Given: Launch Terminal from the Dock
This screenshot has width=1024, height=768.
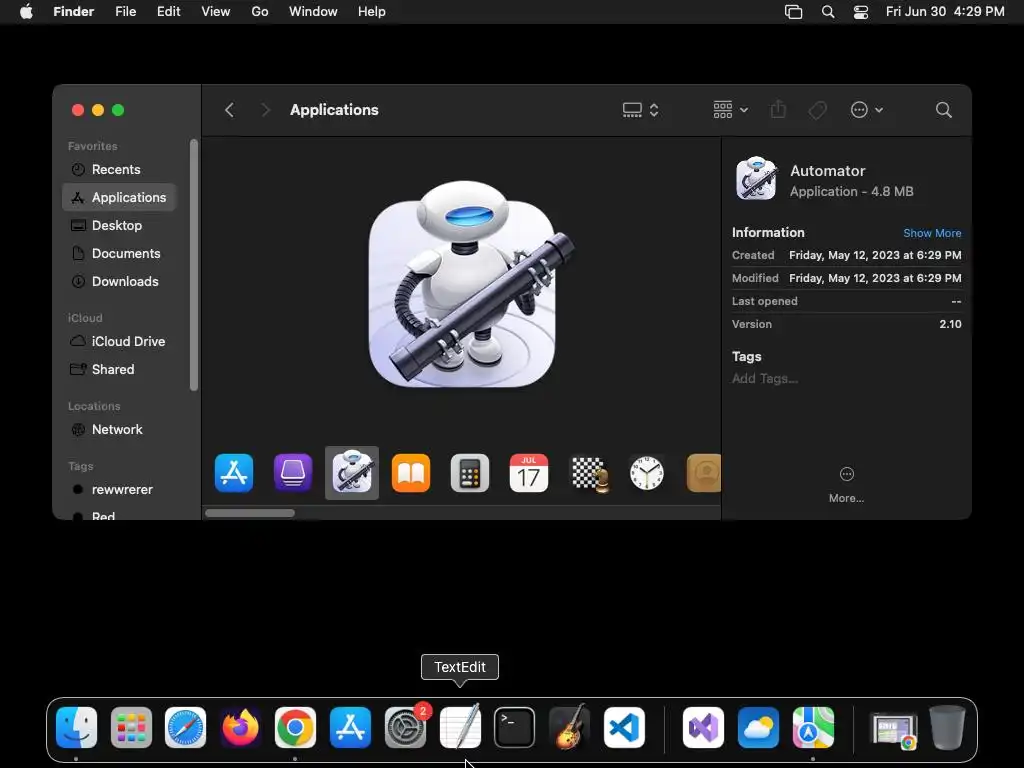Looking at the screenshot, I should tap(515, 728).
